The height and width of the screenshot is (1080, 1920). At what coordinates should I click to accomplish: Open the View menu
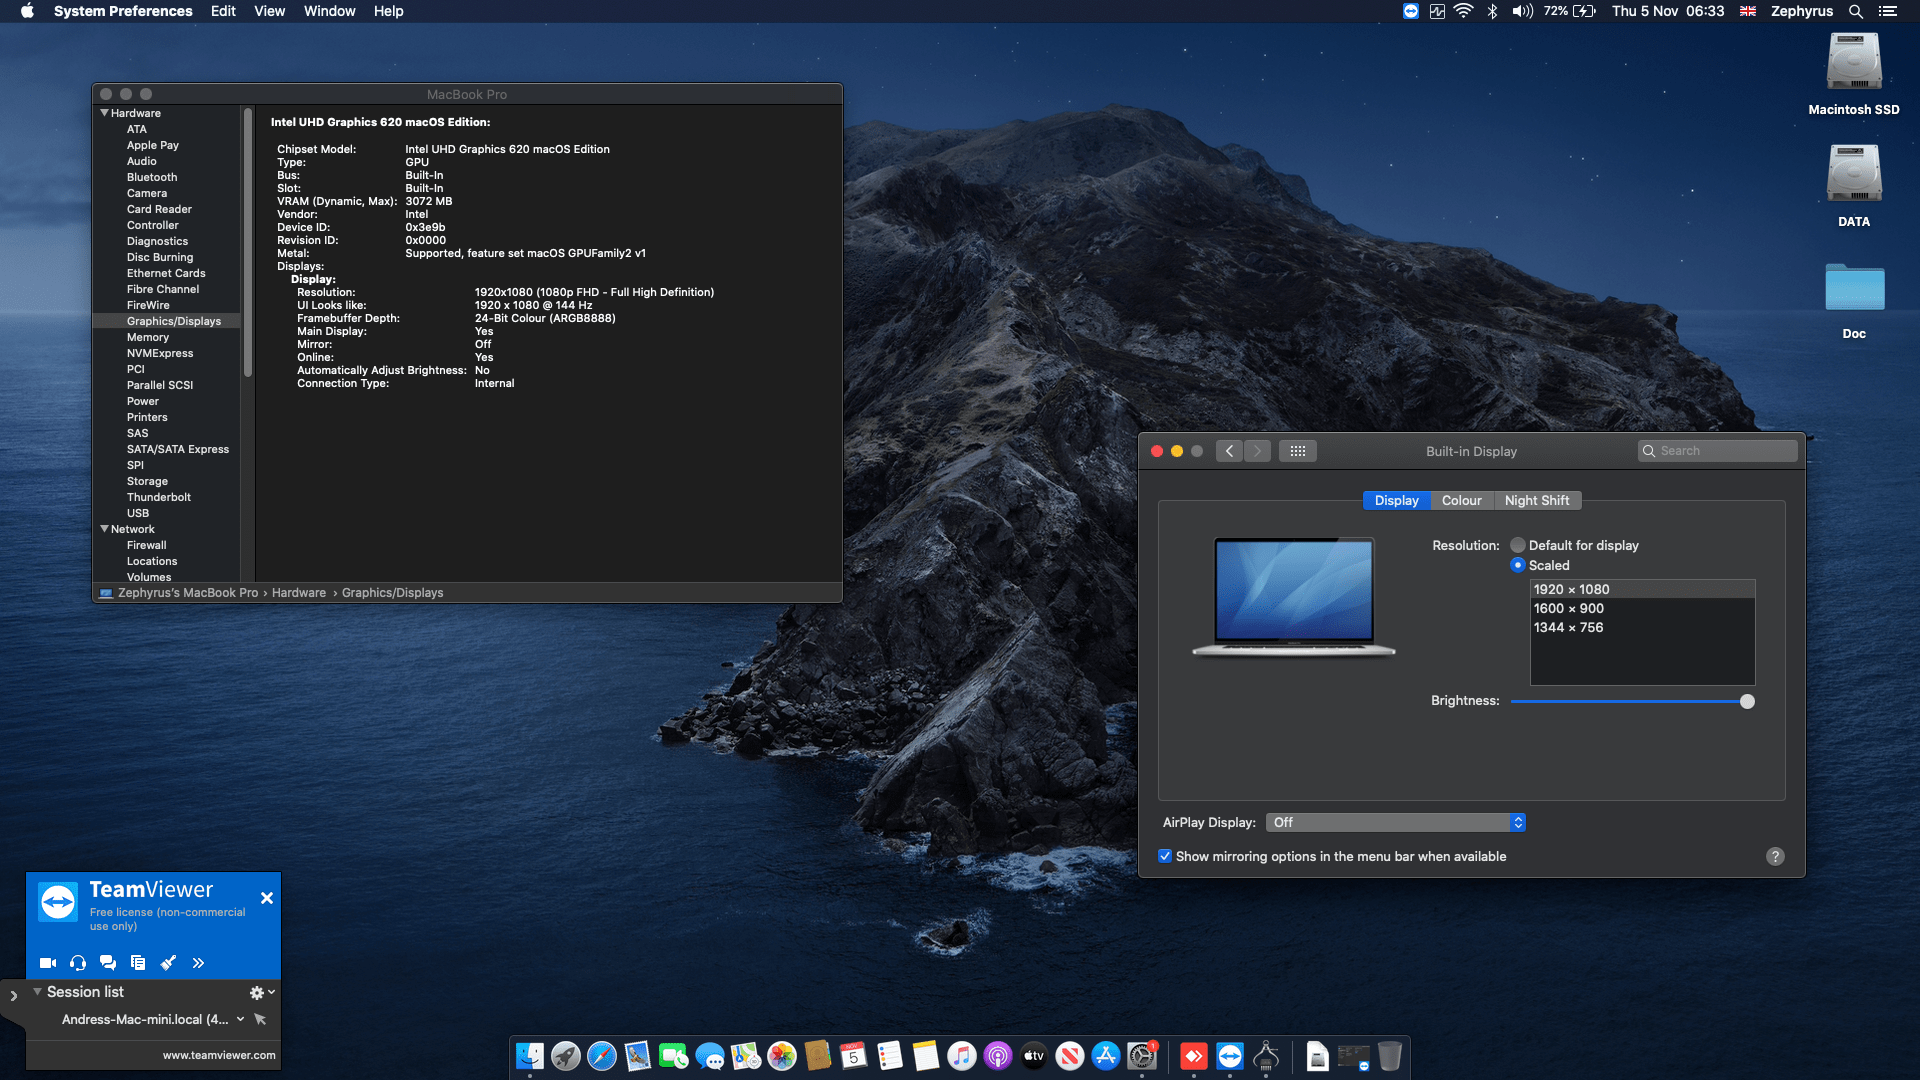269,11
